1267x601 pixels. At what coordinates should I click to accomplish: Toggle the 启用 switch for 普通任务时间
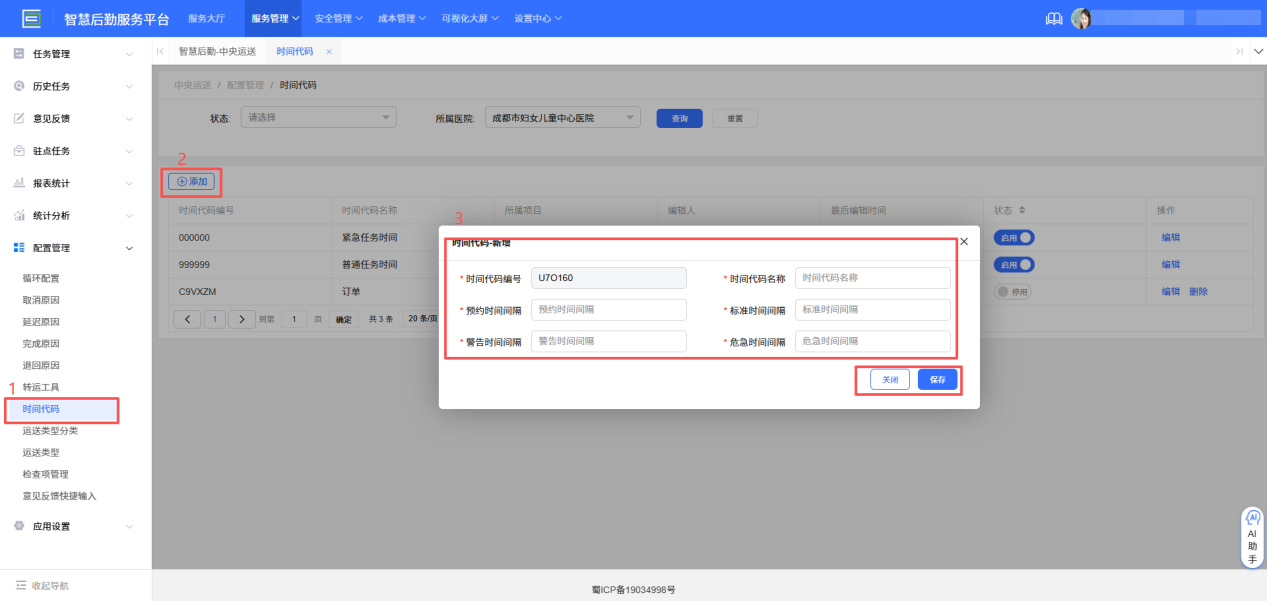[x=1013, y=263]
